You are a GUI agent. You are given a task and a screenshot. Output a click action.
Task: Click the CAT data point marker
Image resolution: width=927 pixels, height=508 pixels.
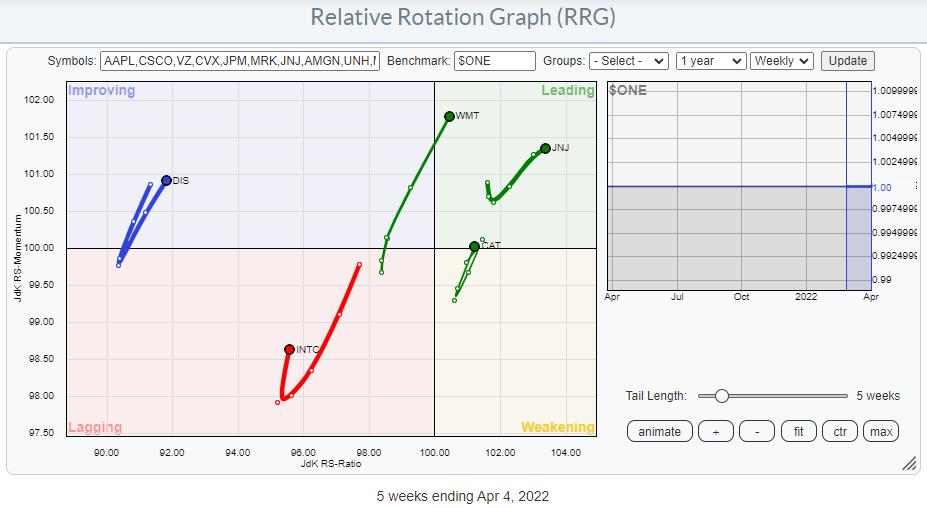[x=474, y=246]
